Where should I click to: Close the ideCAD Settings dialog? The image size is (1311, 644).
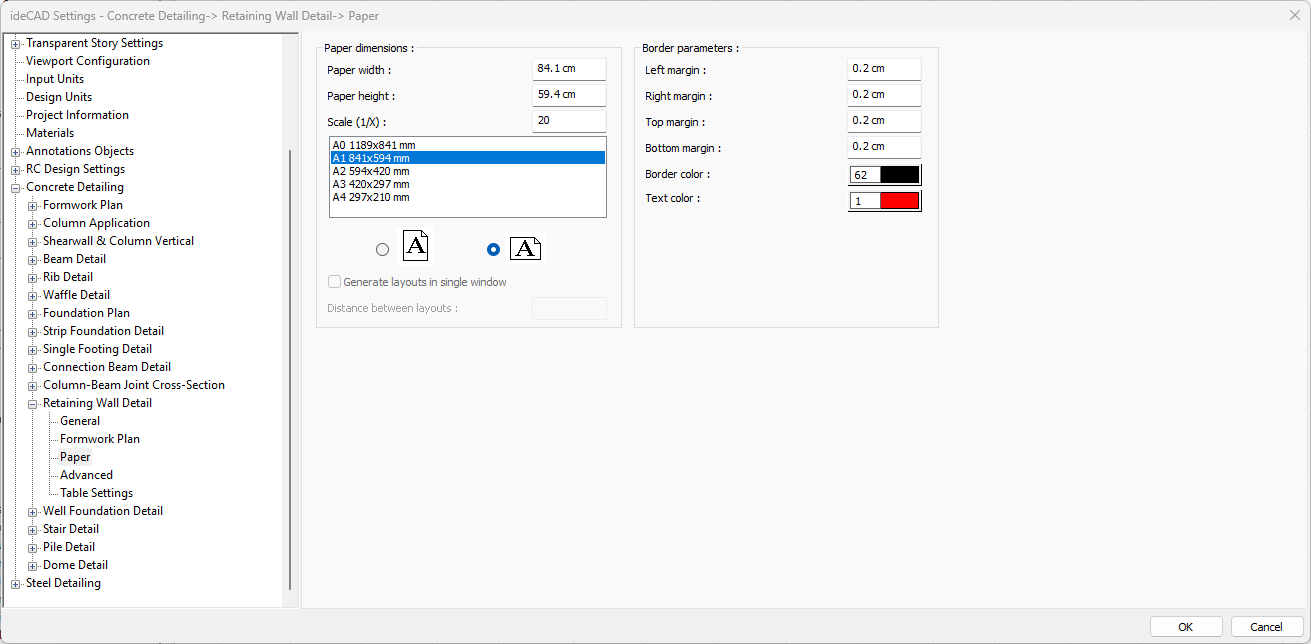coord(1295,15)
